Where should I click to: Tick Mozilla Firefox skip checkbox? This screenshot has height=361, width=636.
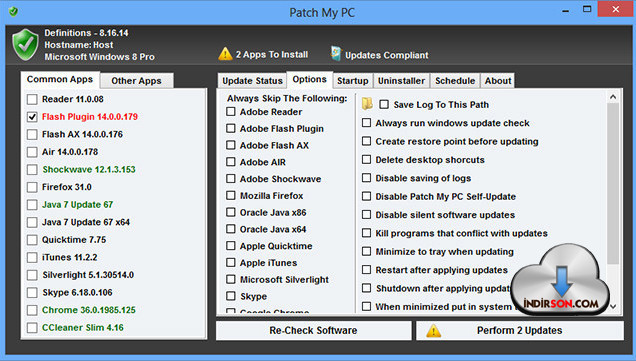(x=231, y=196)
